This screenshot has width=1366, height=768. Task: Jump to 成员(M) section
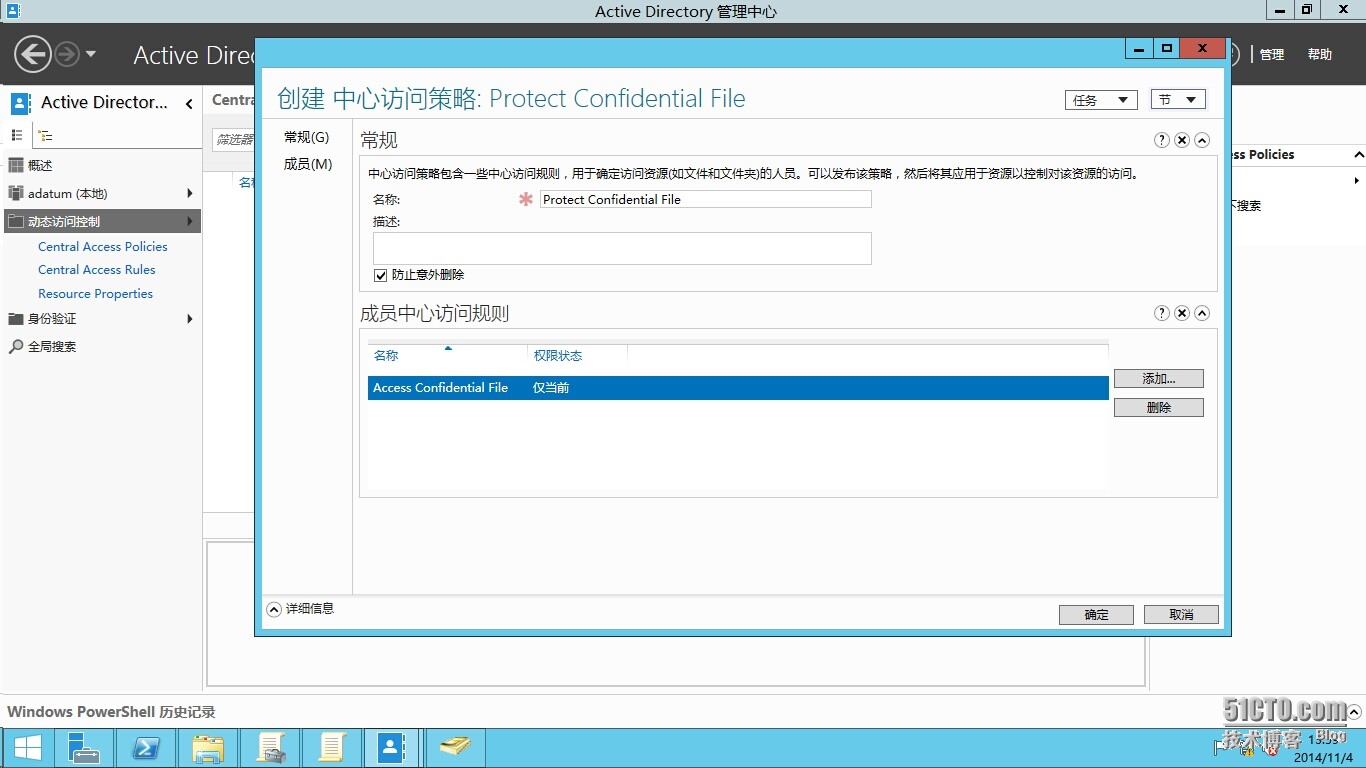click(x=308, y=164)
